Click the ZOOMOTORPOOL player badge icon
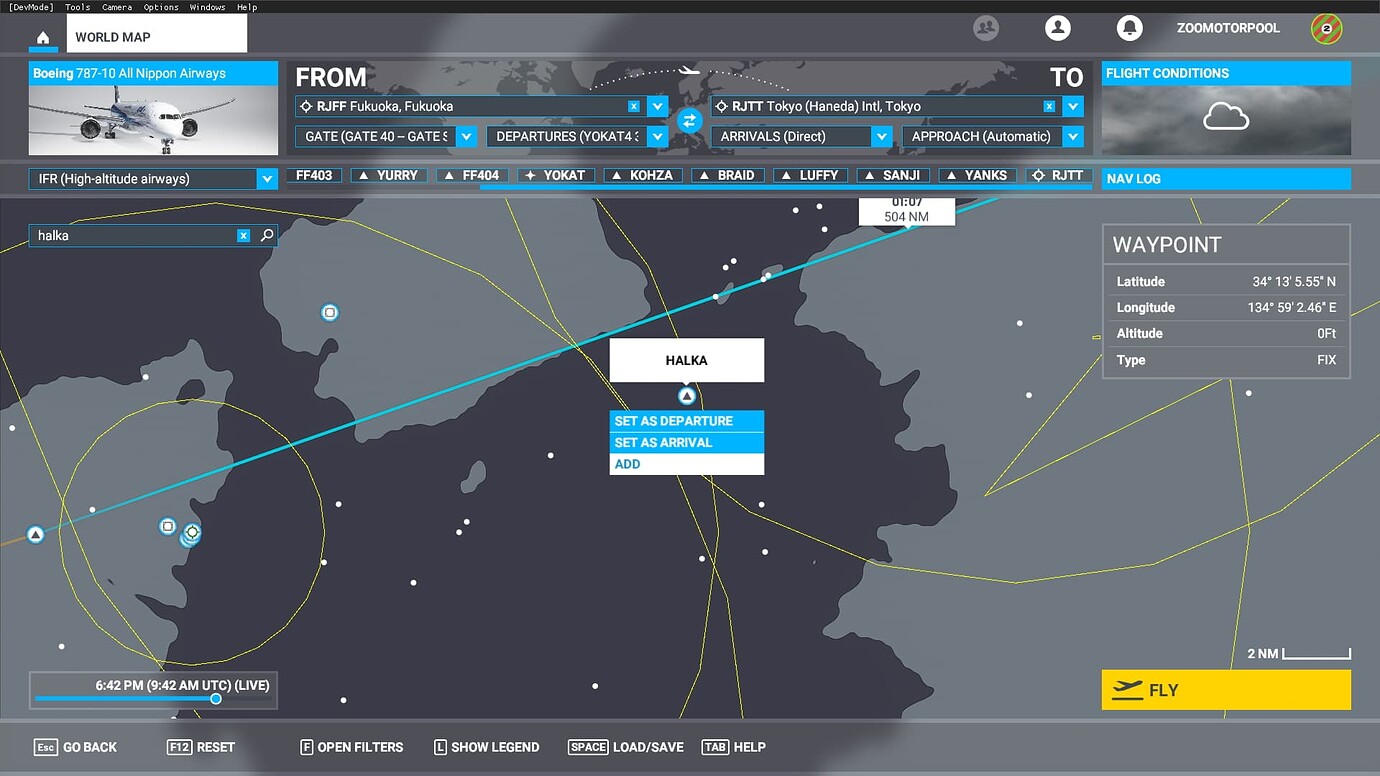1380x776 pixels. coord(1326,28)
